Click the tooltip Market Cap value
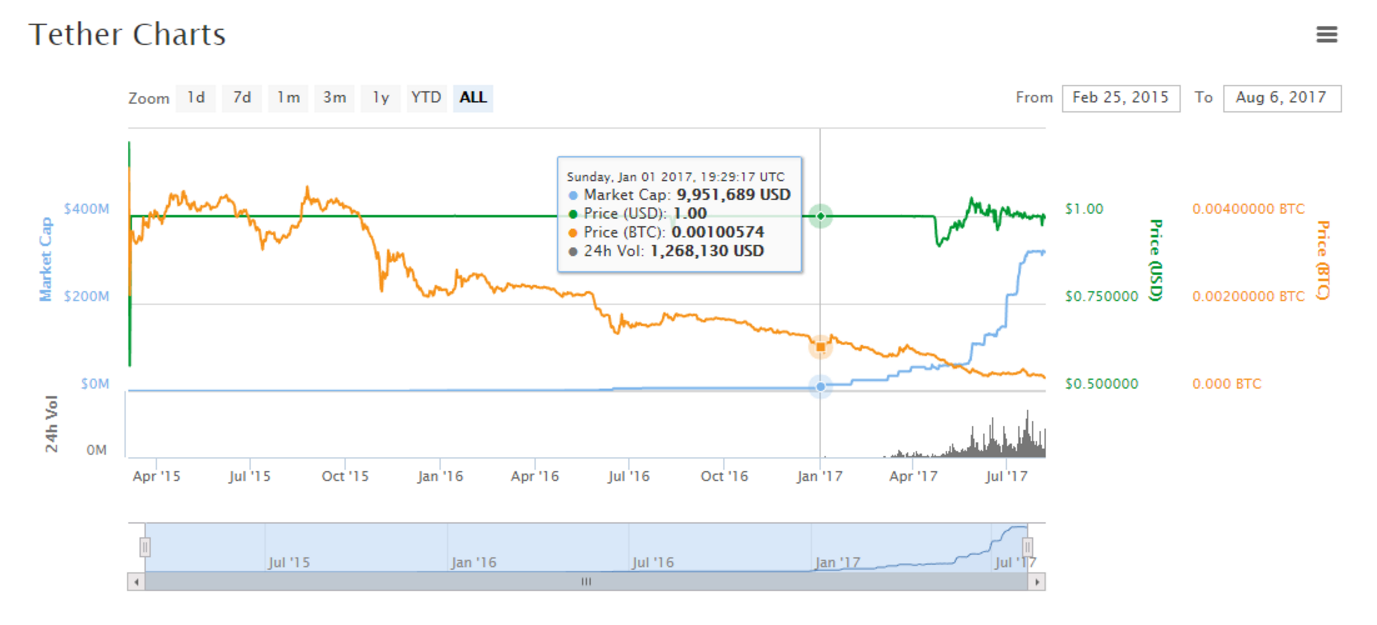The width and height of the screenshot is (1377, 625). click(x=733, y=195)
